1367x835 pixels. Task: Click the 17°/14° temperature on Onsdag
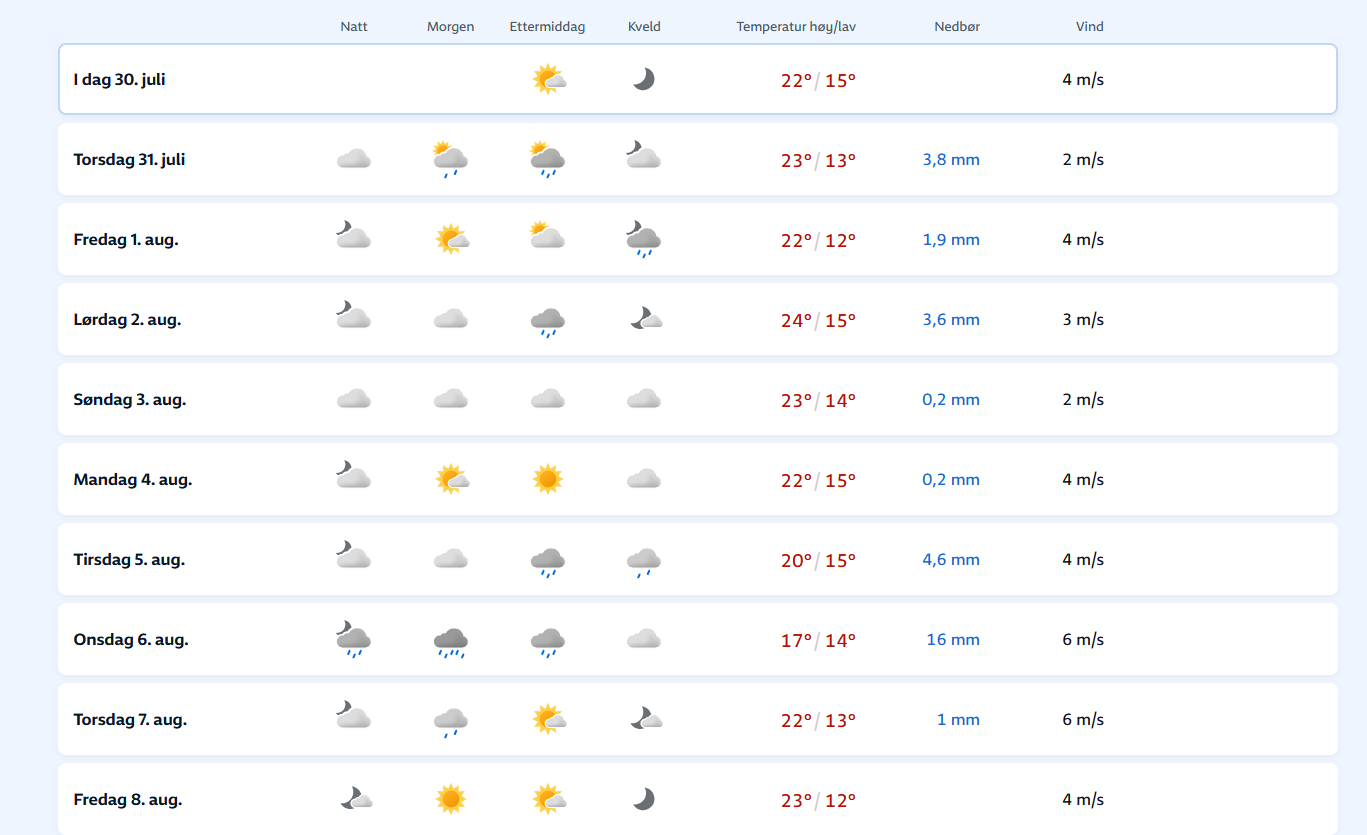pos(818,640)
